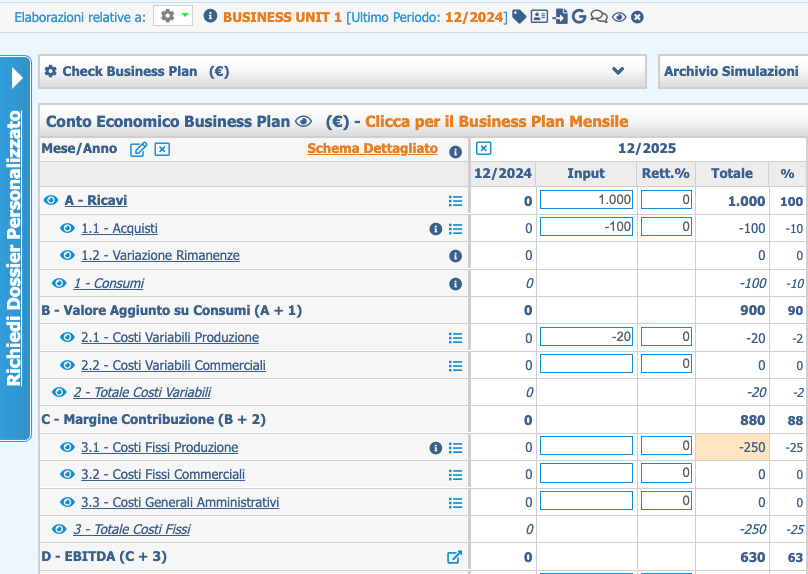This screenshot has height=574, width=808.
Task: Toggle eye icon for 2 - Totale Costi Variabili
Action: [59, 392]
